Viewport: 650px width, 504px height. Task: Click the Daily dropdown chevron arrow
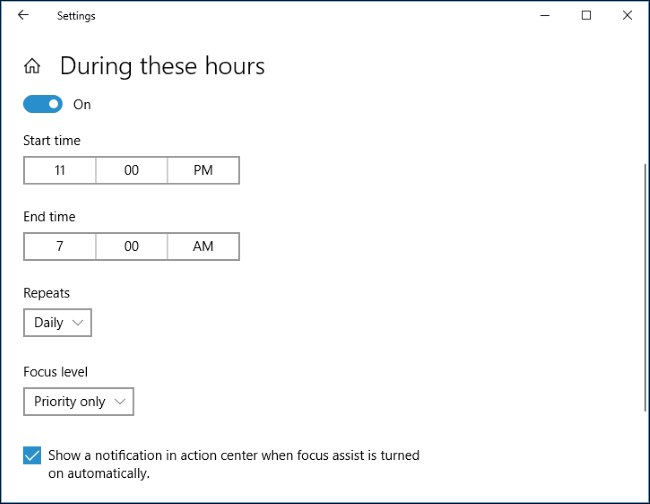pos(79,323)
